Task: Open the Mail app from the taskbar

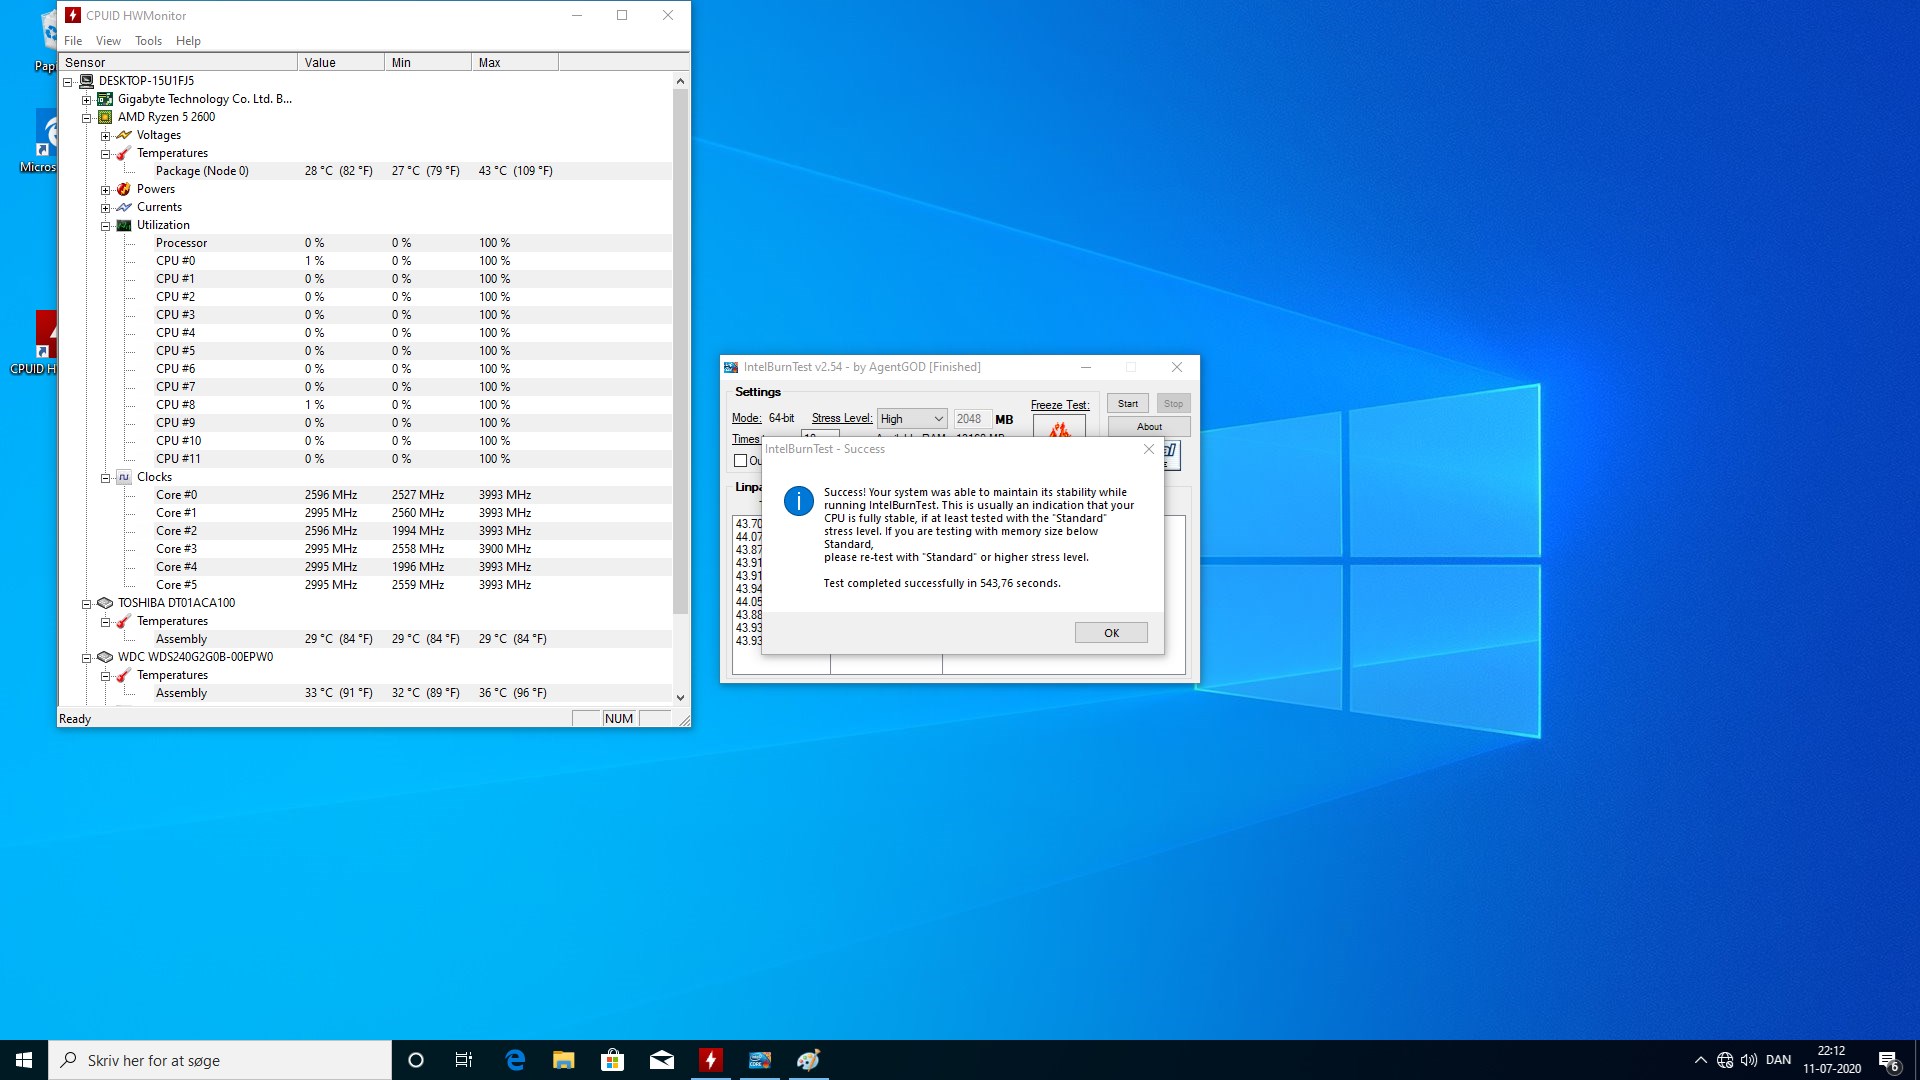Action: [662, 1060]
